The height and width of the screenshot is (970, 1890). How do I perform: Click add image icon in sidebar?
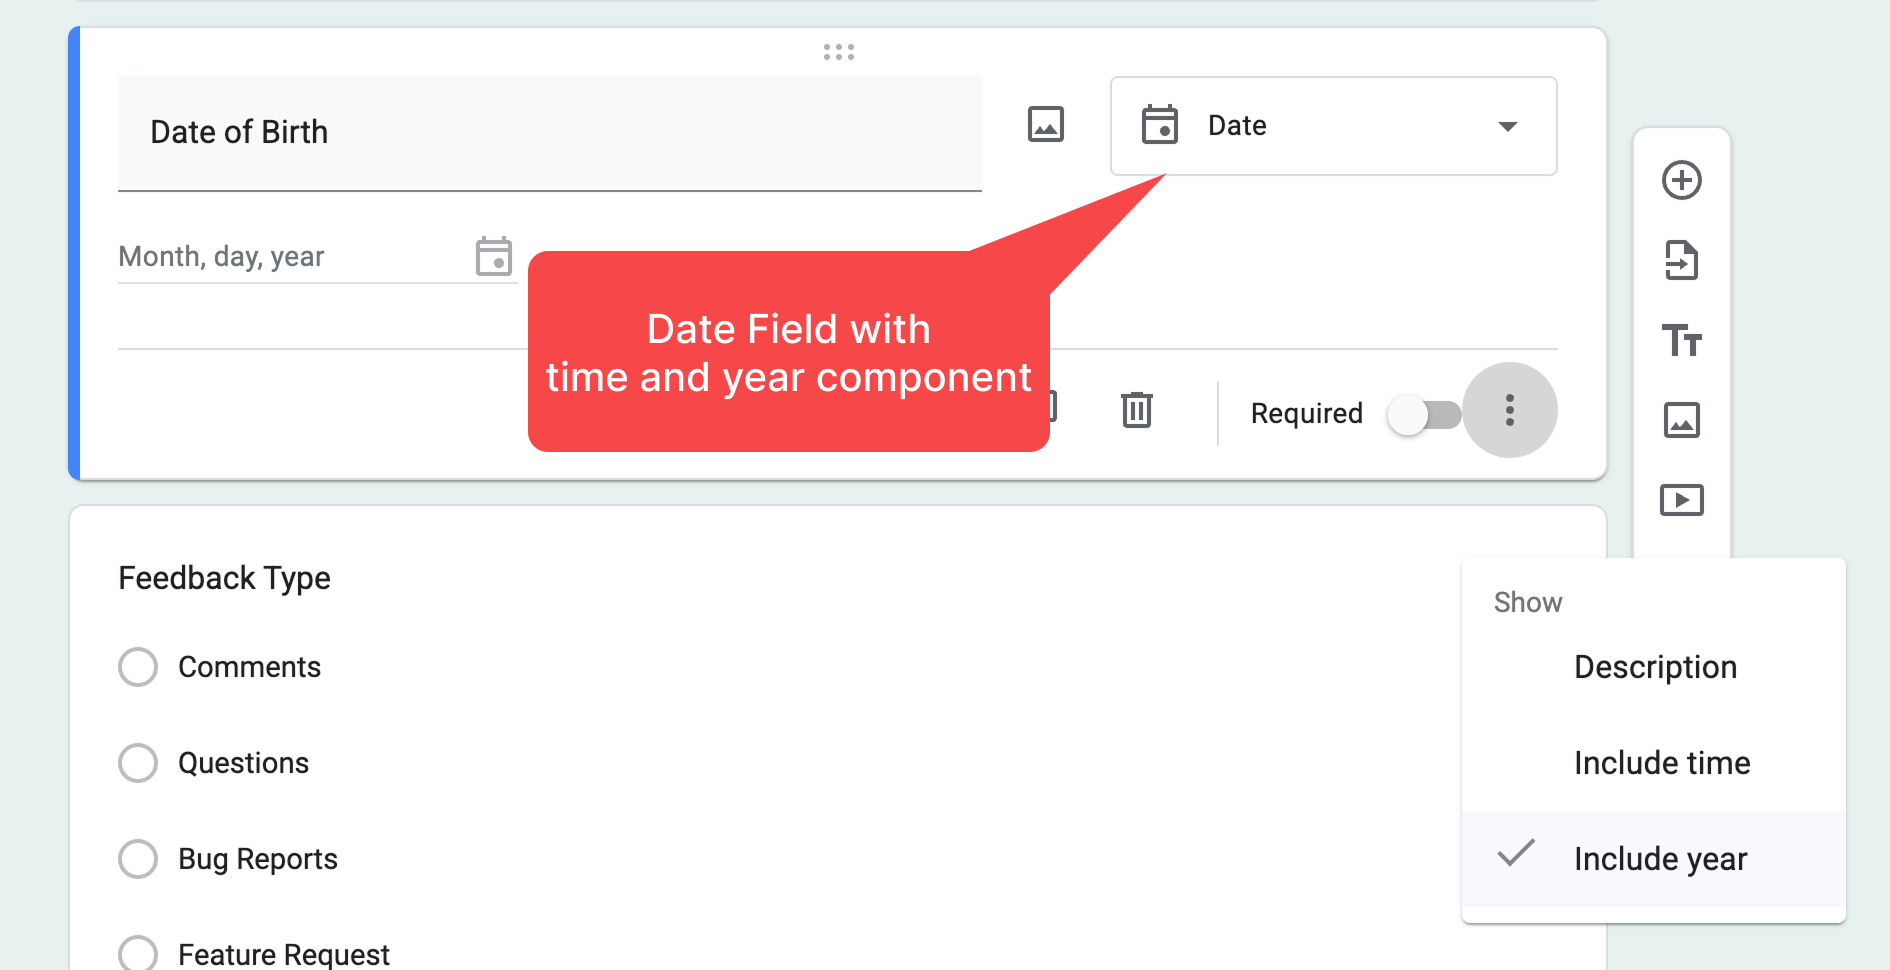[1681, 420]
